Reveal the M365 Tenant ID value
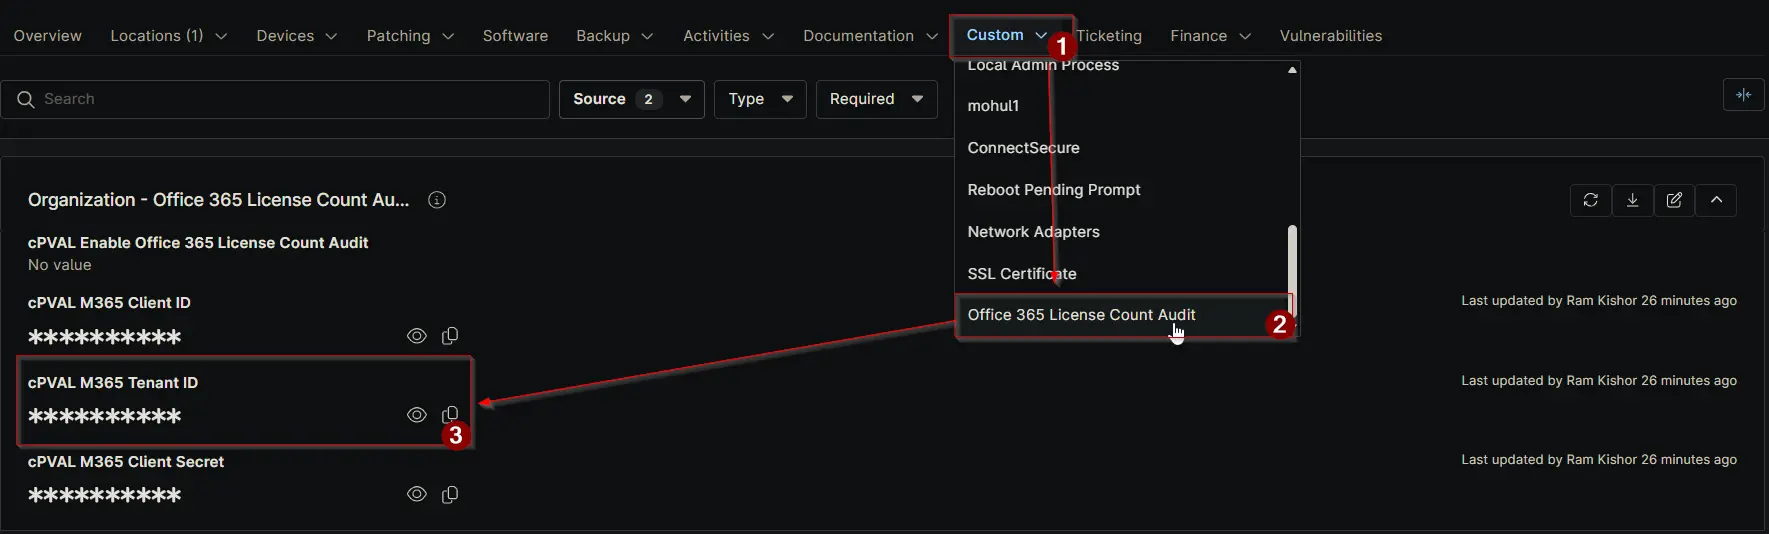The height and width of the screenshot is (534, 1769). [417, 414]
